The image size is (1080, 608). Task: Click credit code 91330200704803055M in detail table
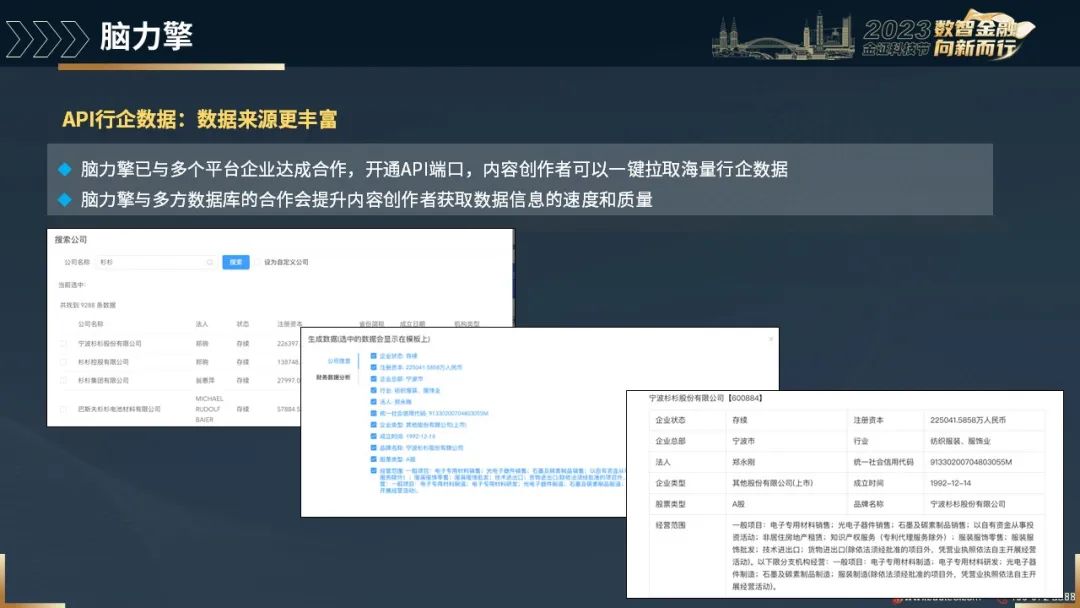(970, 462)
